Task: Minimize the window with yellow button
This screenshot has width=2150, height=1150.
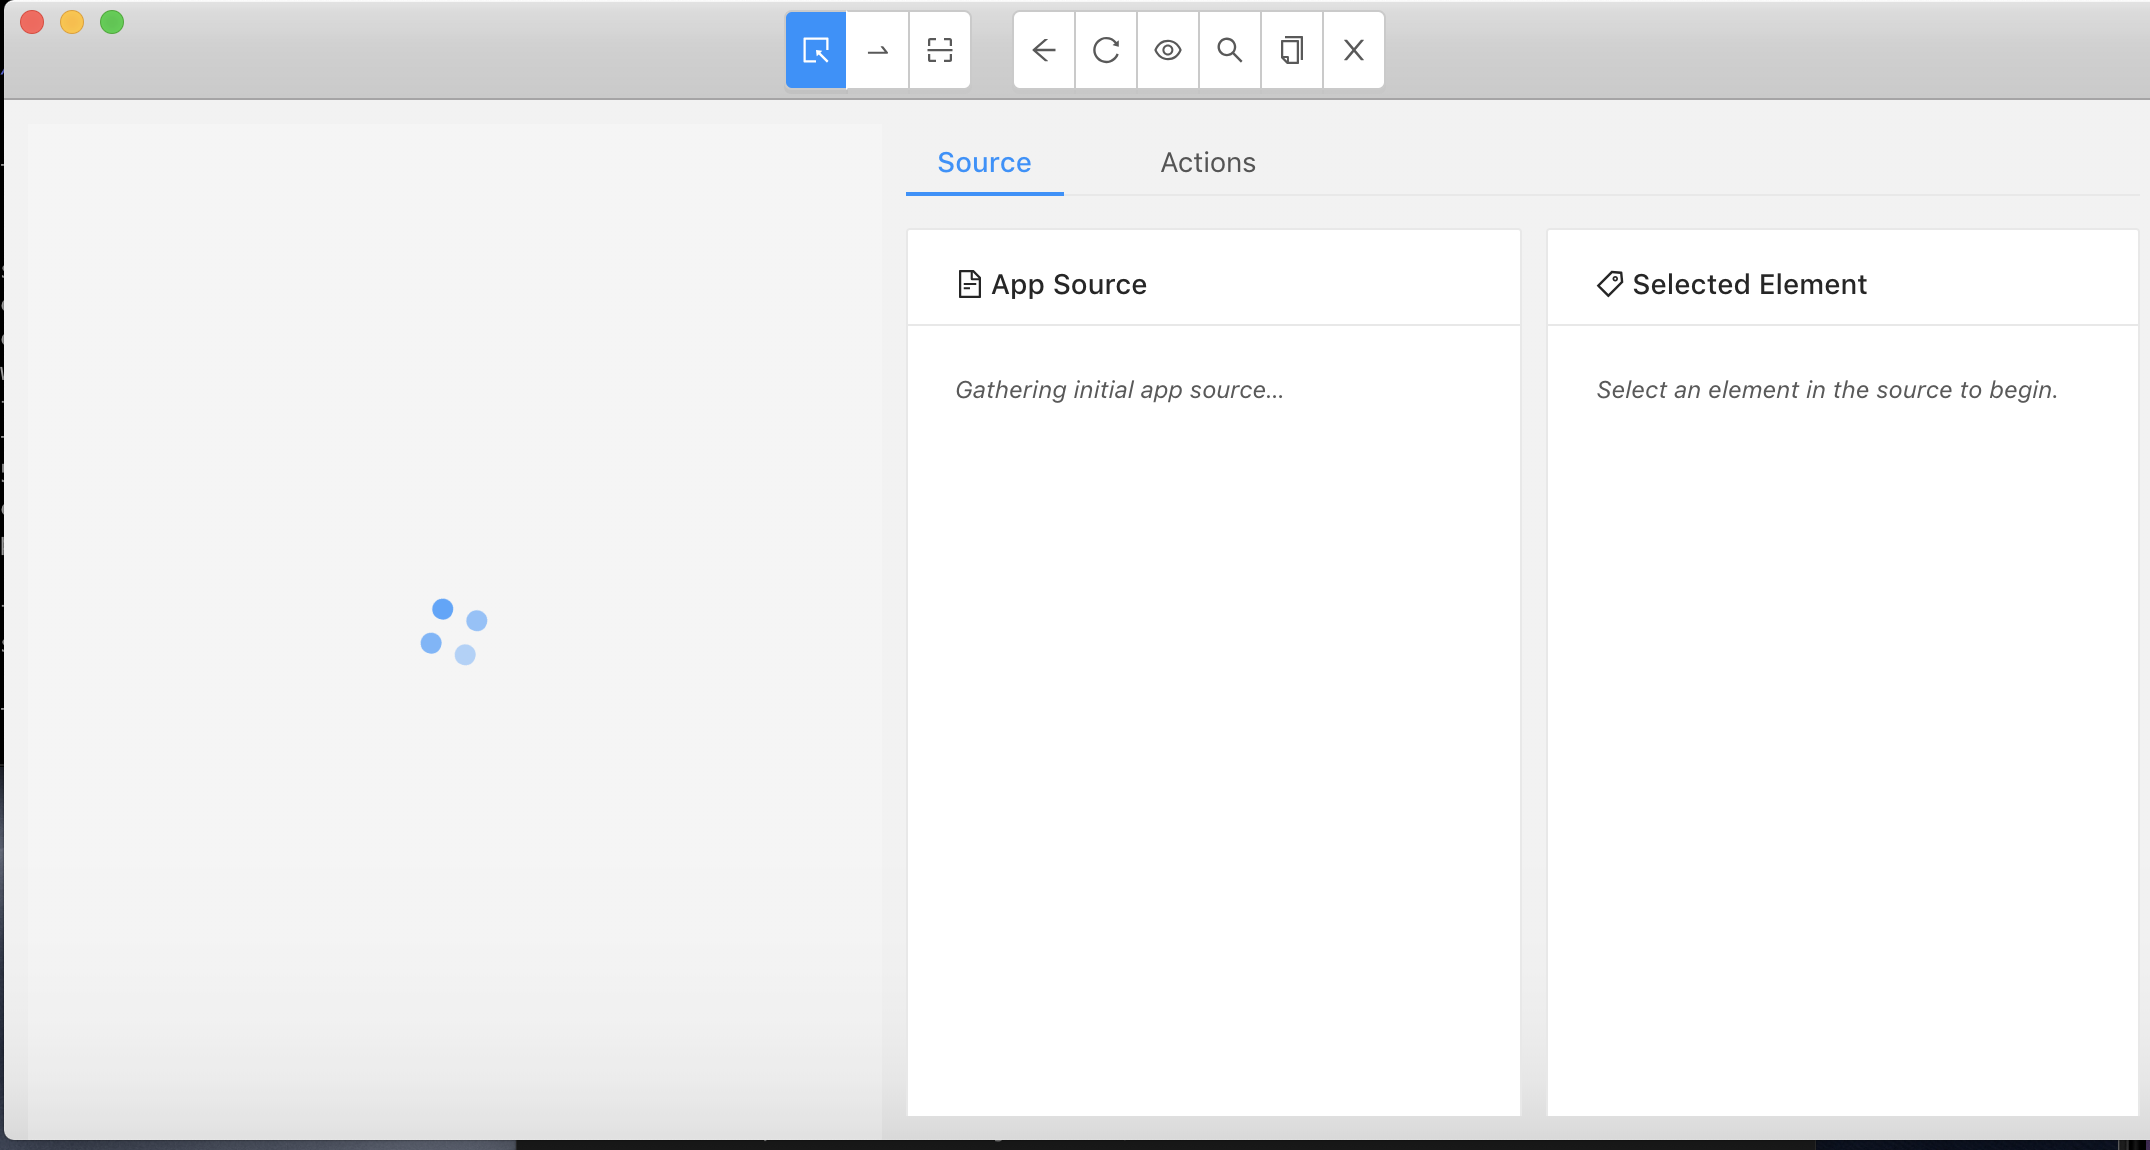Action: (72, 22)
